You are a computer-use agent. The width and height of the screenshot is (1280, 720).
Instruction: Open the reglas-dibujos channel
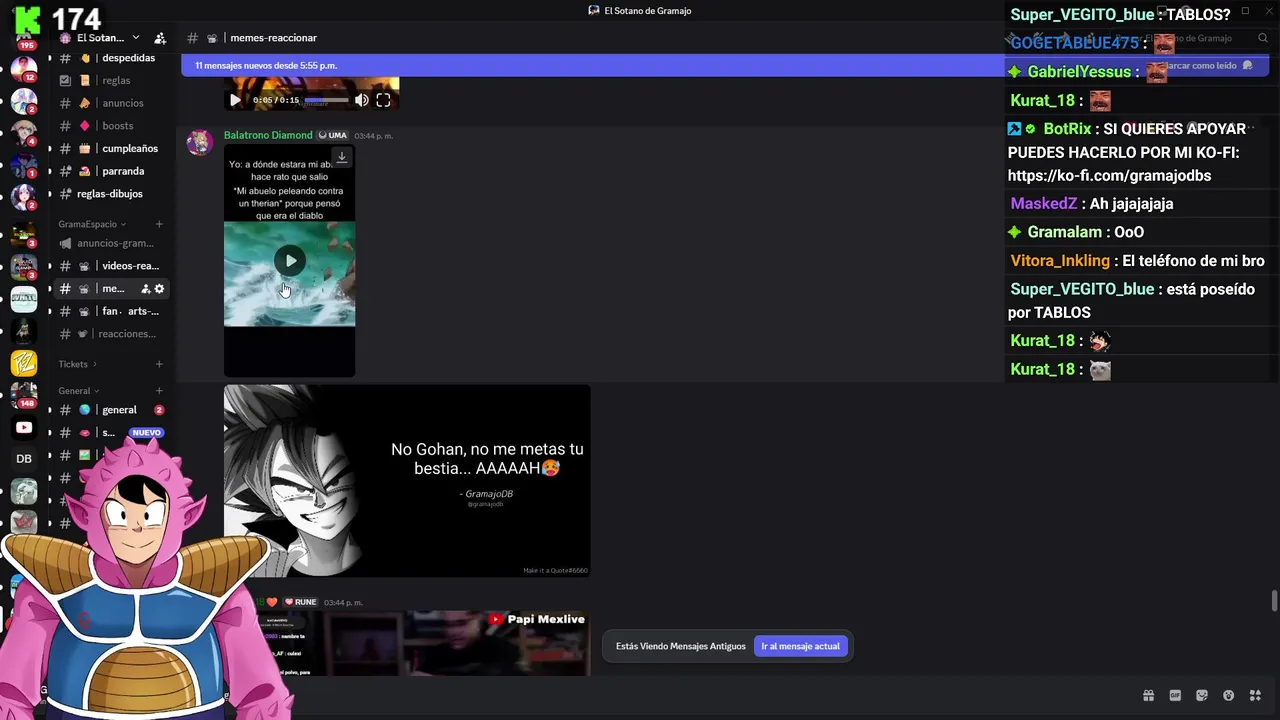click(110, 194)
